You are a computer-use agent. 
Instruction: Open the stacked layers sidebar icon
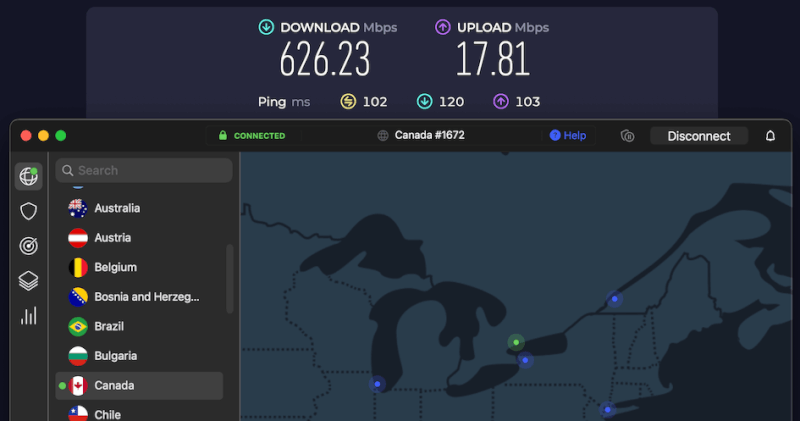coord(29,281)
